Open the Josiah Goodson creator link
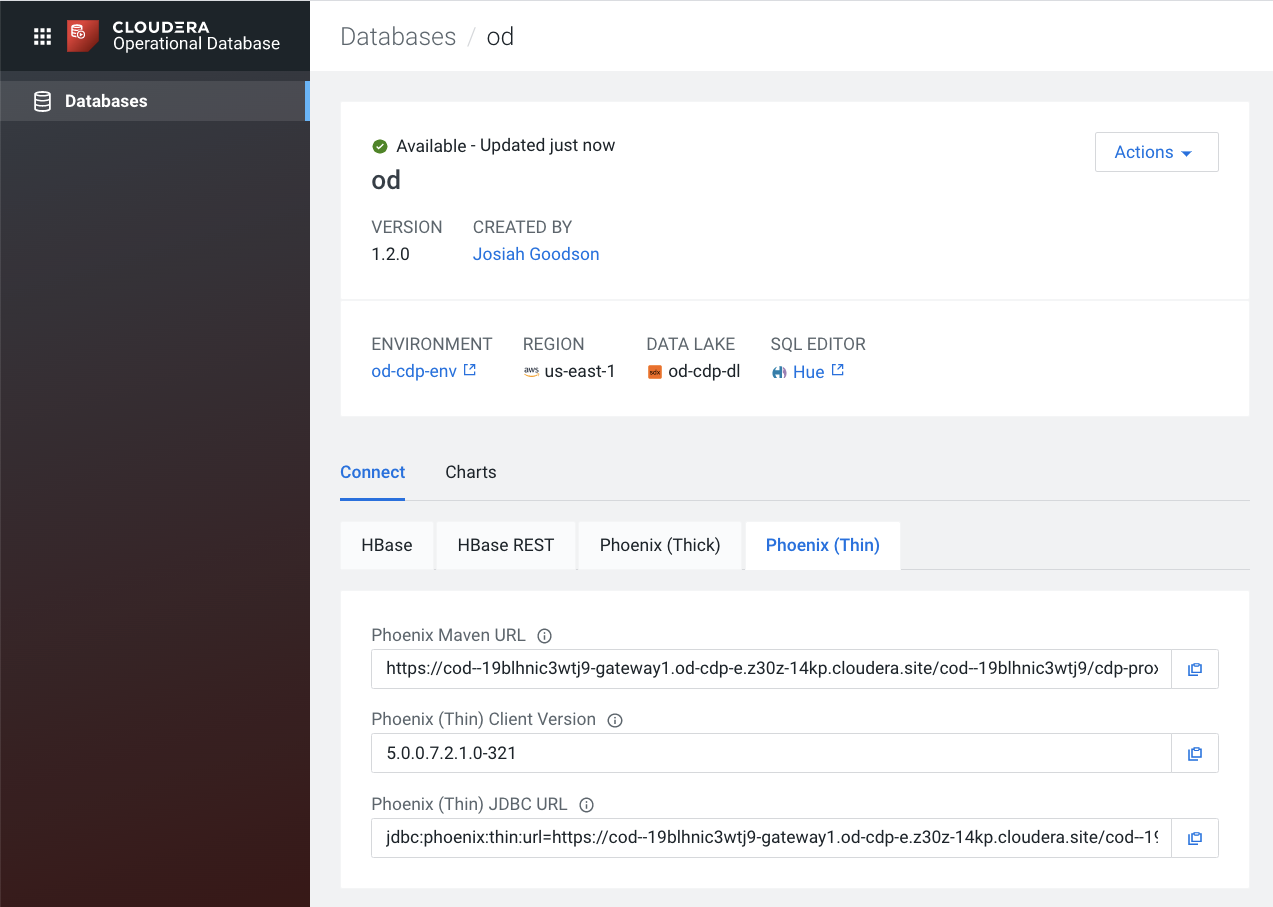 535,253
